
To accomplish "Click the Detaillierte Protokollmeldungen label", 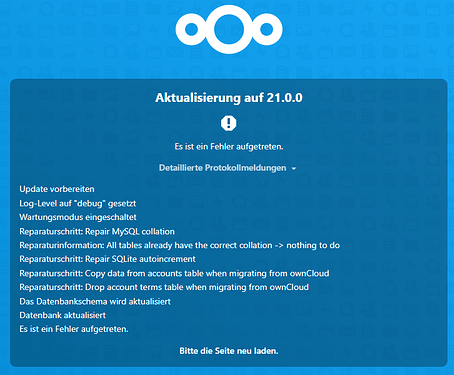I will point(222,168).
